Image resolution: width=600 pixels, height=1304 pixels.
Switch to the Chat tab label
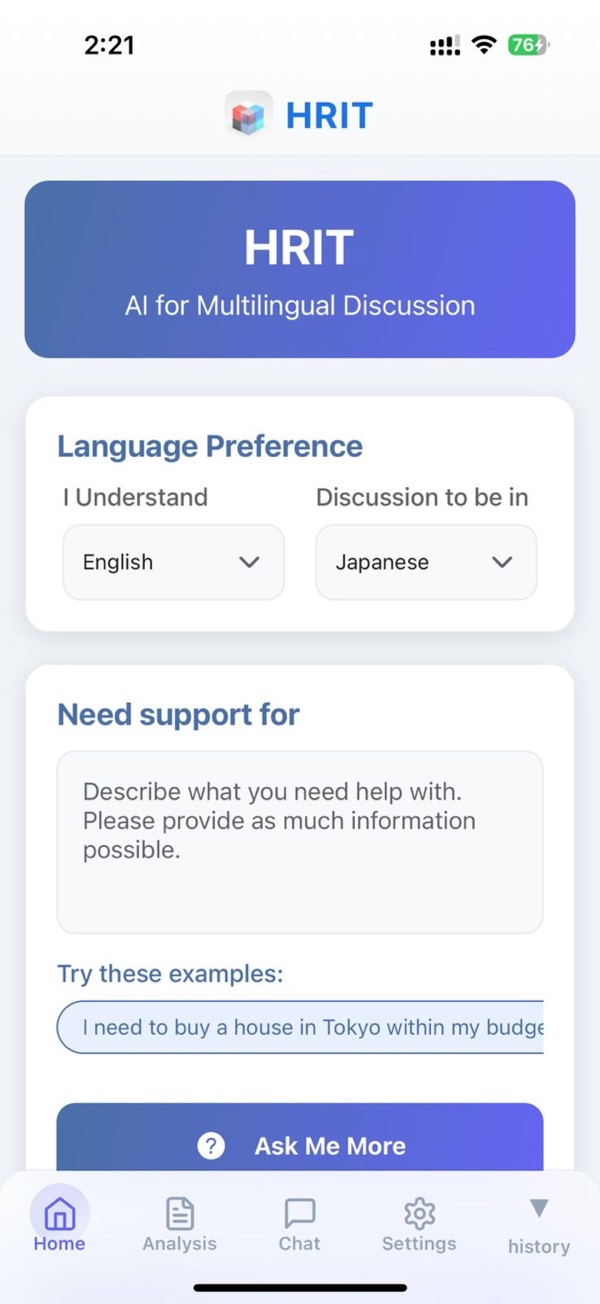[300, 1243]
